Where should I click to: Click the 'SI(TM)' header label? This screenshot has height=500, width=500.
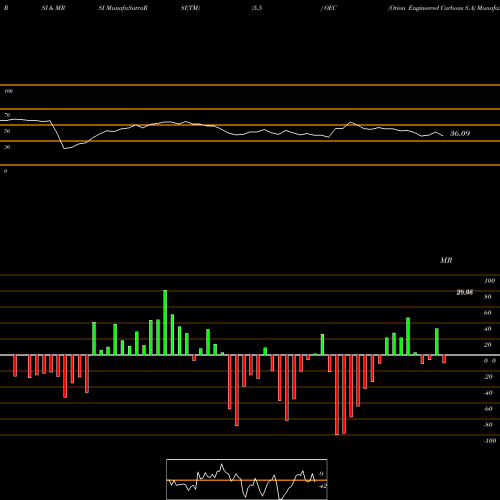(x=190, y=8)
